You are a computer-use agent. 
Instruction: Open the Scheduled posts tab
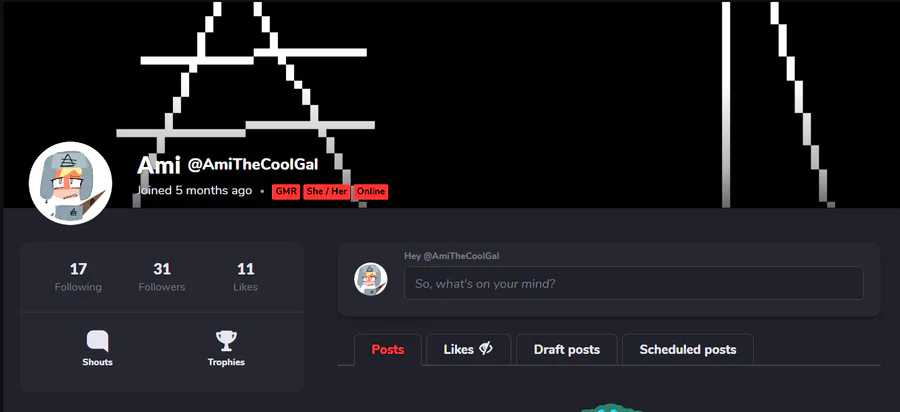tap(688, 349)
